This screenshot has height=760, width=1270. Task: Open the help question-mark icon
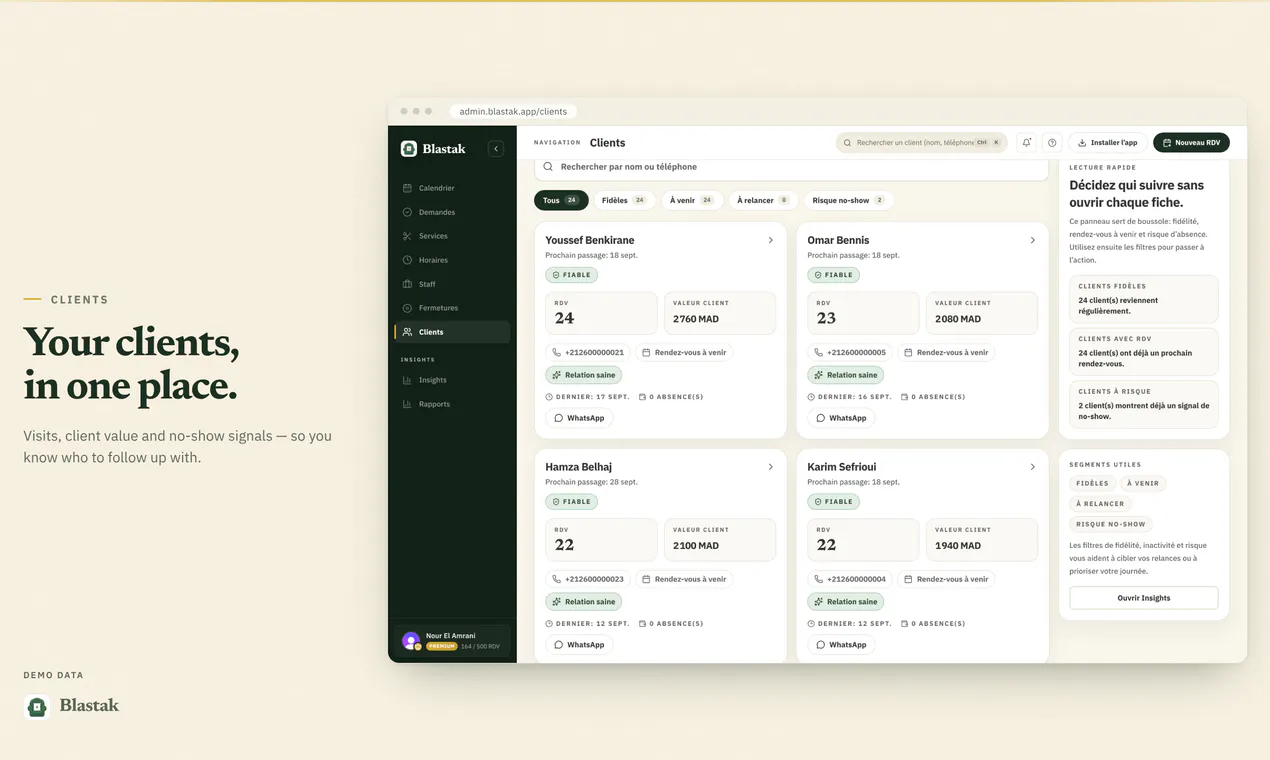tap(1052, 143)
